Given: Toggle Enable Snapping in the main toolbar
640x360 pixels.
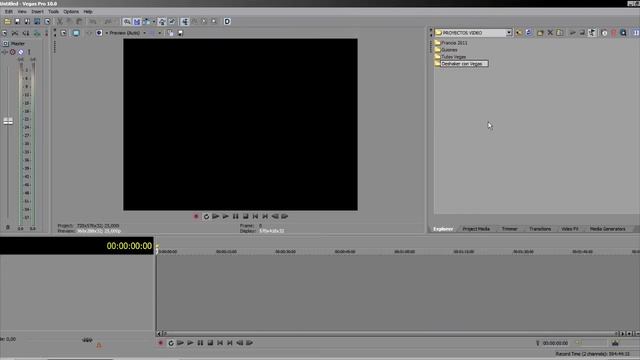Looking at the screenshot, I should point(127,21).
